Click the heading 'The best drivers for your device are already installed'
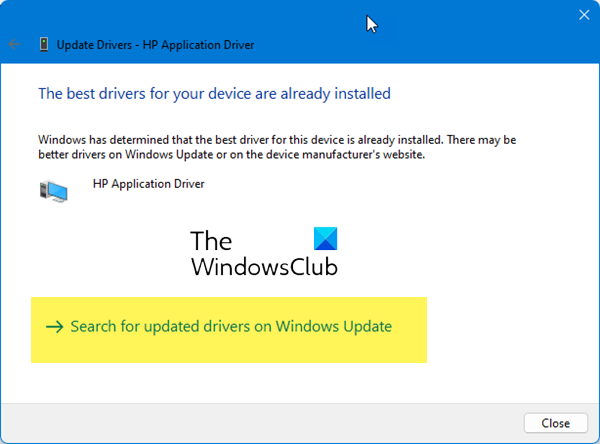Screen dimensions: 600x444 pos(214,94)
